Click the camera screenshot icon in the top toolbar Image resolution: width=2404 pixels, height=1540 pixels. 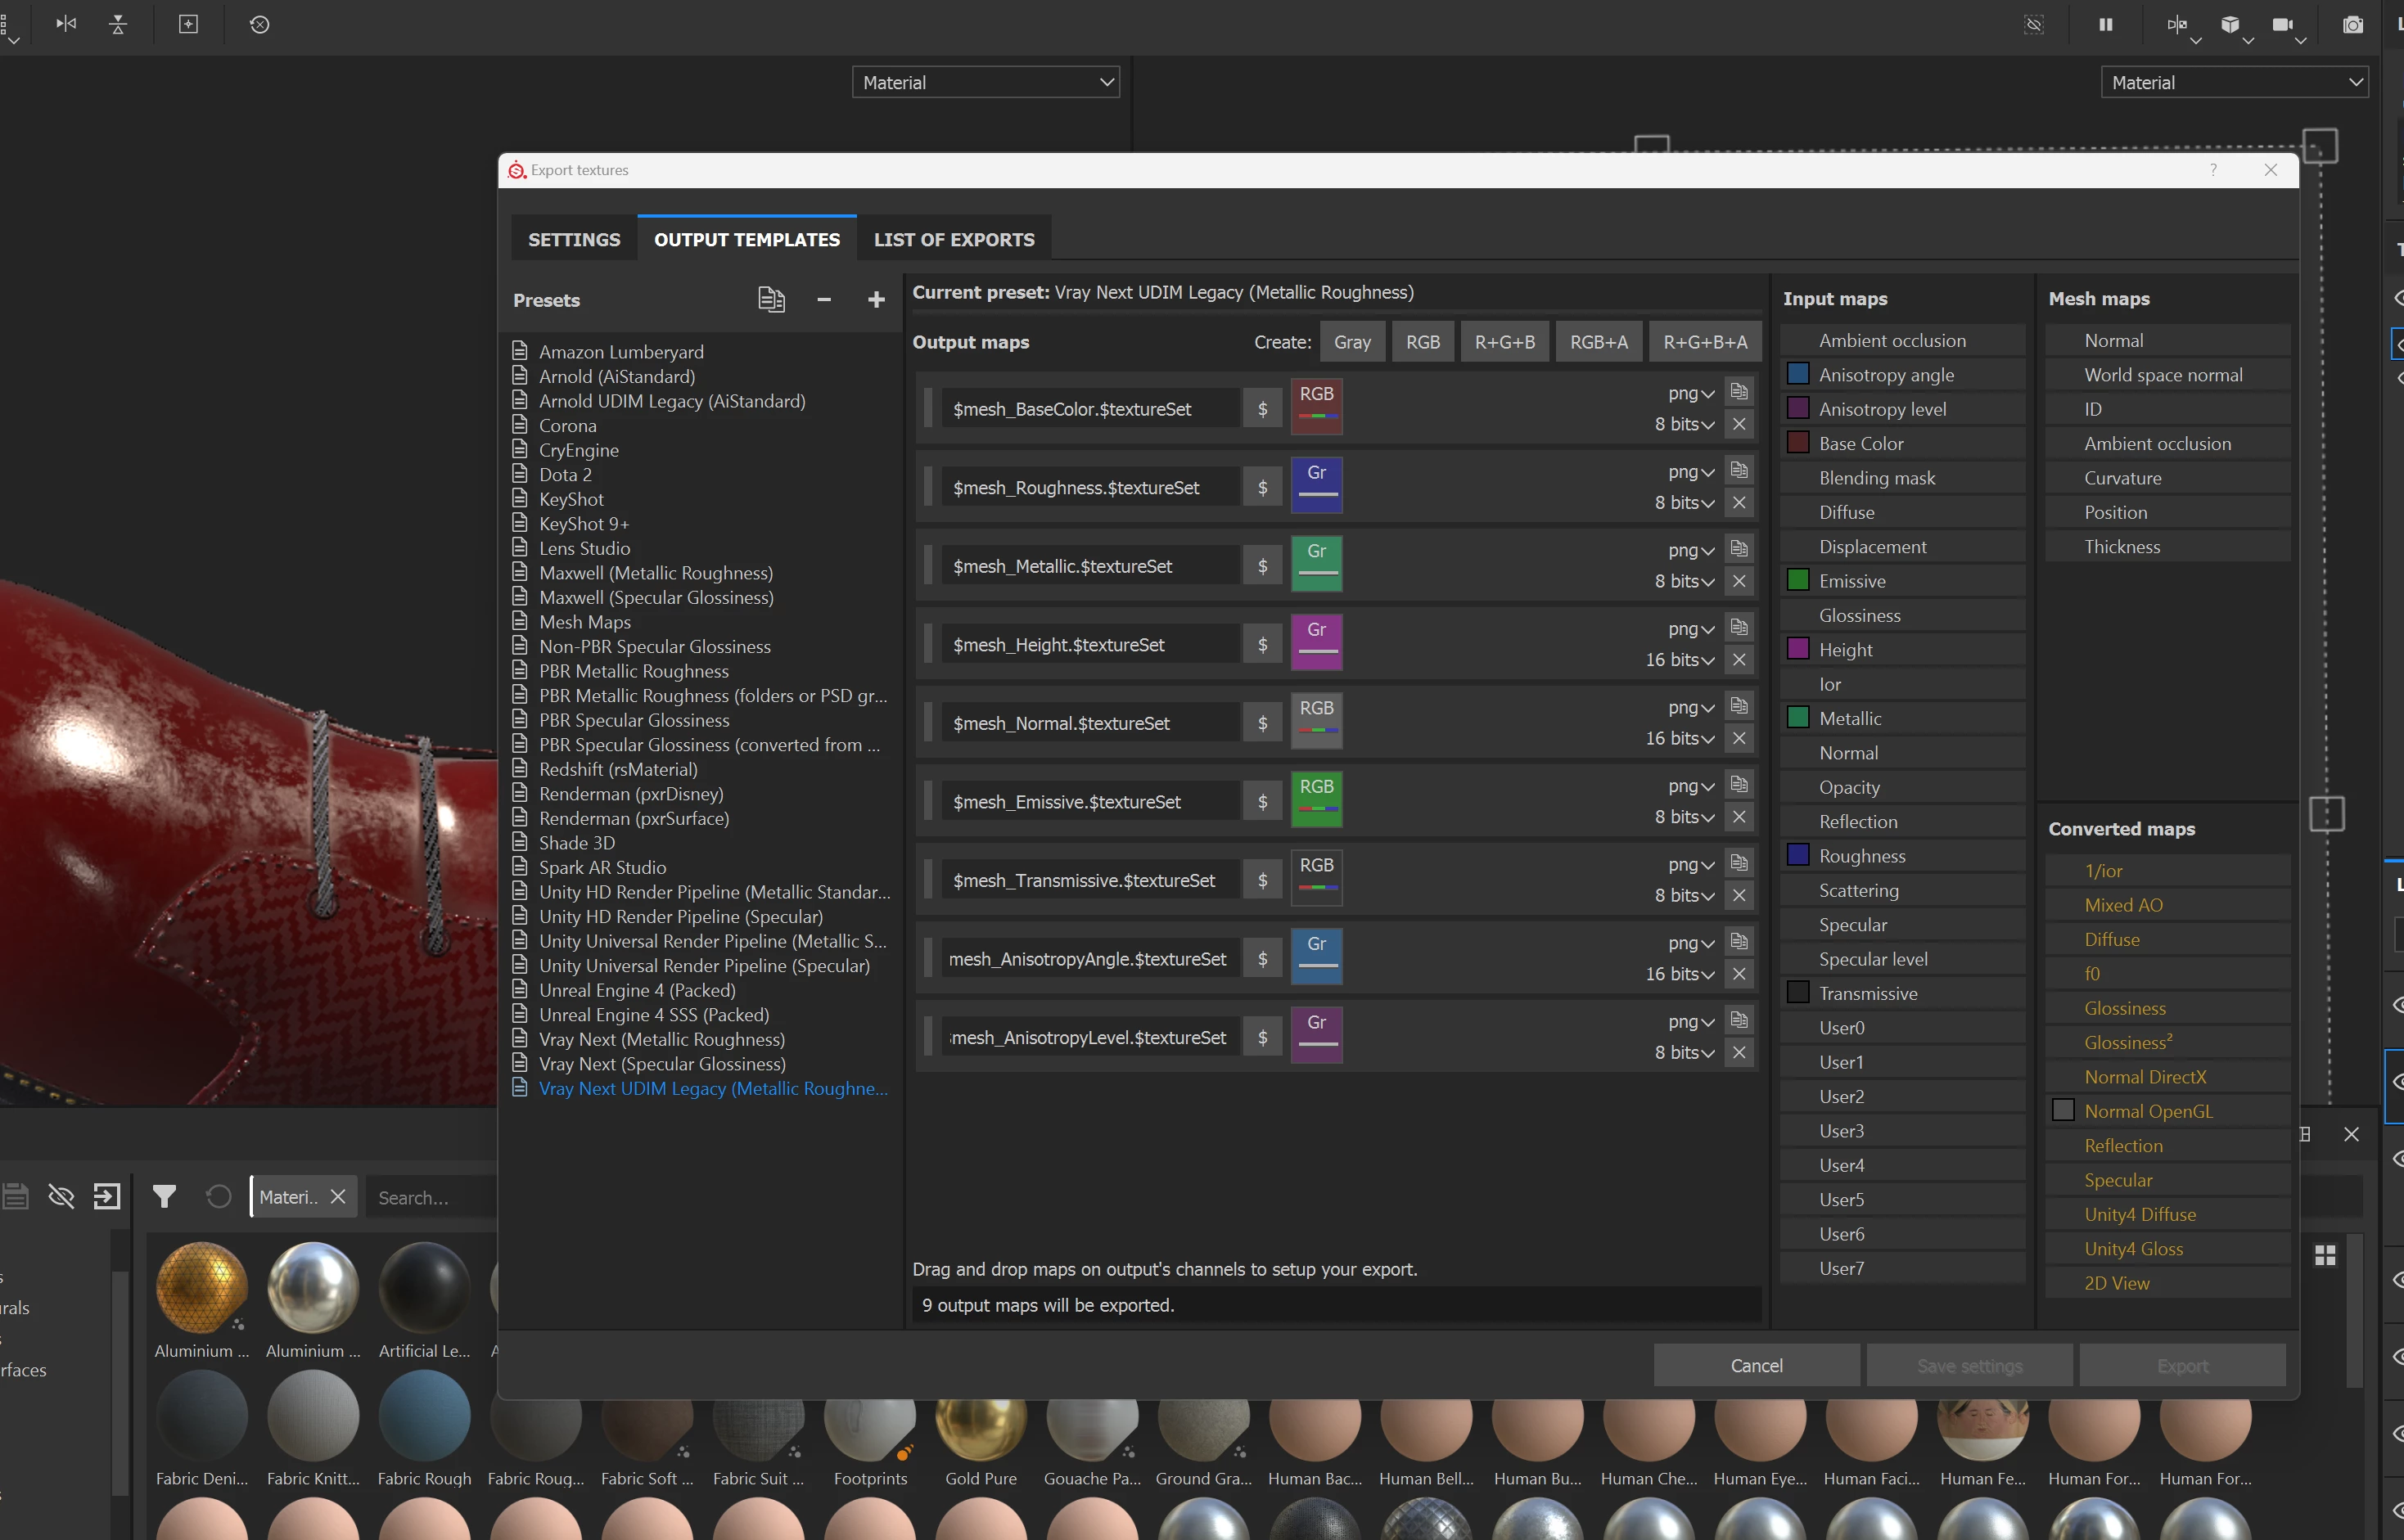[x=2353, y=25]
